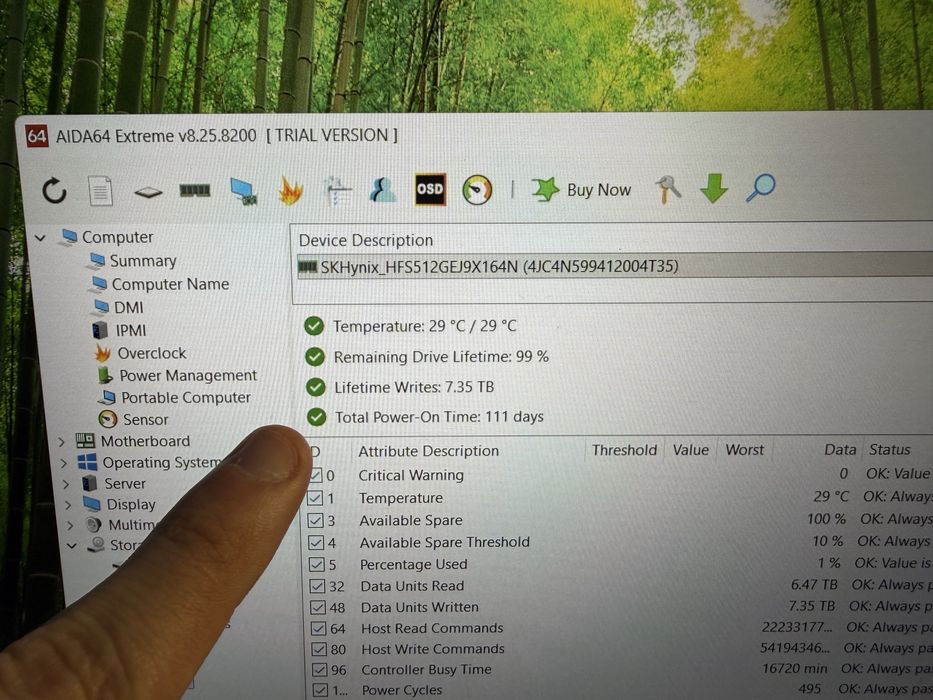Open the DMI tree item
The width and height of the screenshot is (933, 700).
[x=129, y=307]
